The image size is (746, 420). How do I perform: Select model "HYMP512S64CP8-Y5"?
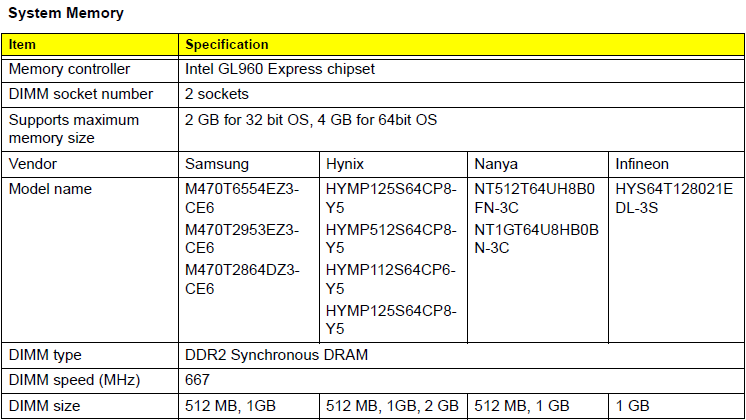pos(391,239)
